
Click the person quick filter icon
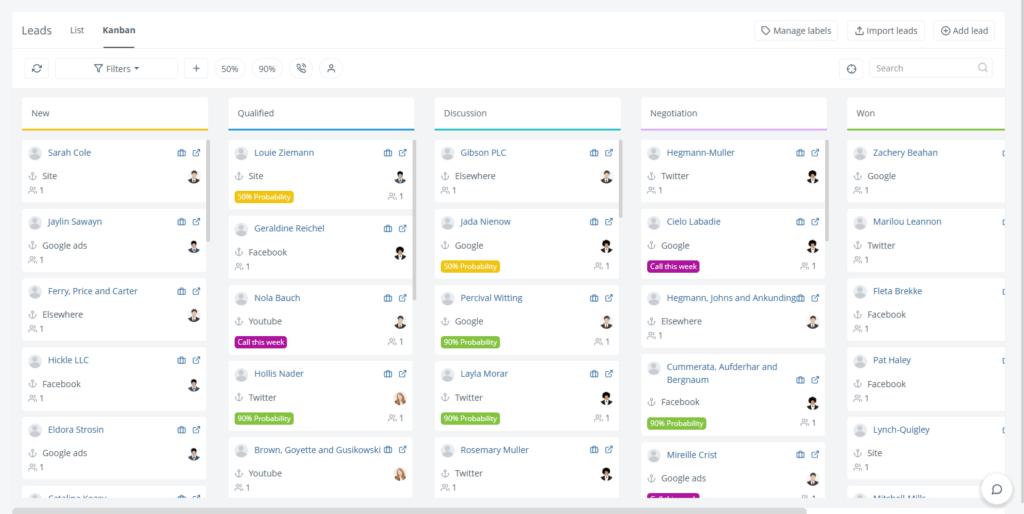(x=331, y=69)
